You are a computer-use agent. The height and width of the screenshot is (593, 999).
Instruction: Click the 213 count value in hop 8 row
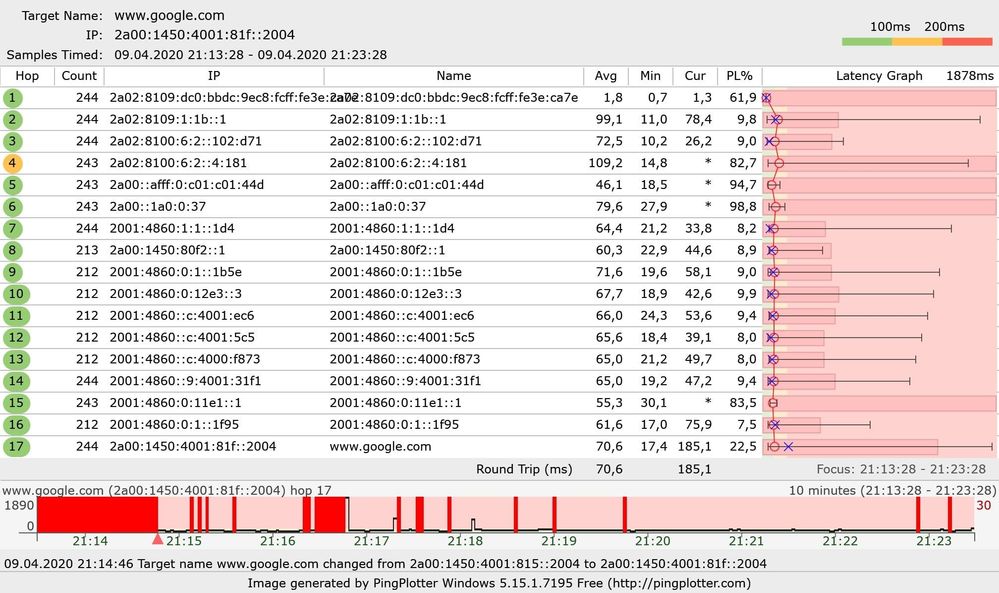pyautogui.click(x=87, y=250)
